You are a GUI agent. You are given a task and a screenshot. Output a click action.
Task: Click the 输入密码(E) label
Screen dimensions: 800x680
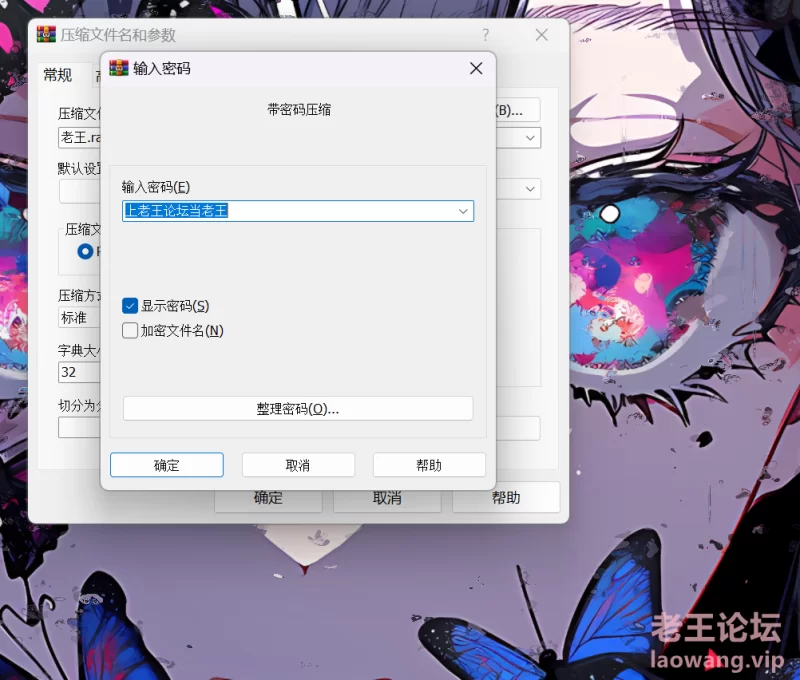coord(156,187)
